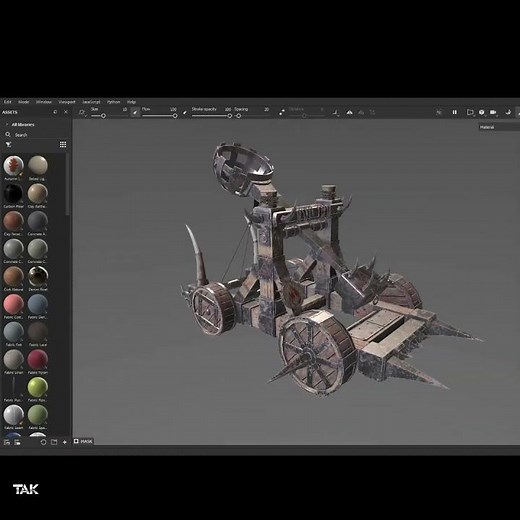Select the Cork Natural material
The height and width of the screenshot is (520, 520).
pyautogui.click(x=14, y=276)
